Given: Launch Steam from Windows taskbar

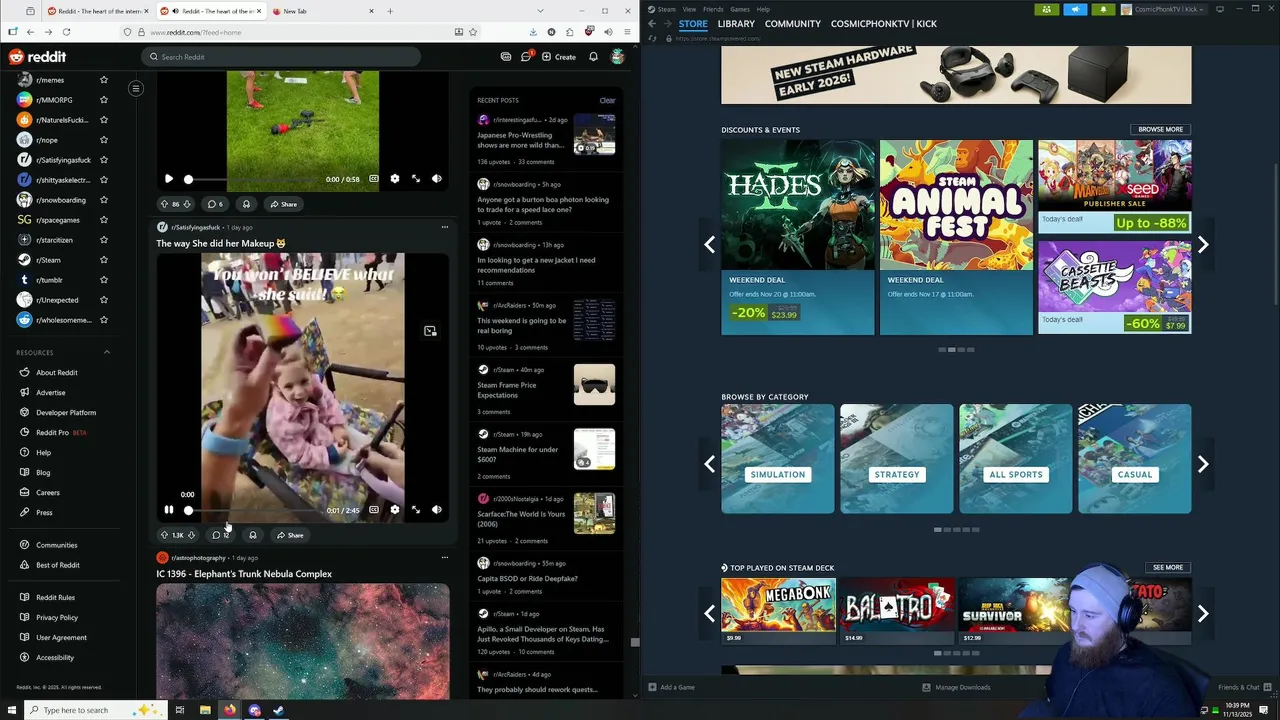Looking at the screenshot, I should [279, 710].
